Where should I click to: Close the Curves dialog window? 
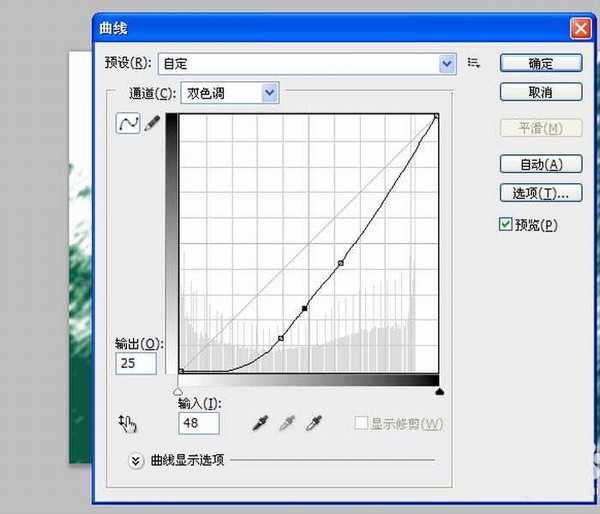coord(577,28)
